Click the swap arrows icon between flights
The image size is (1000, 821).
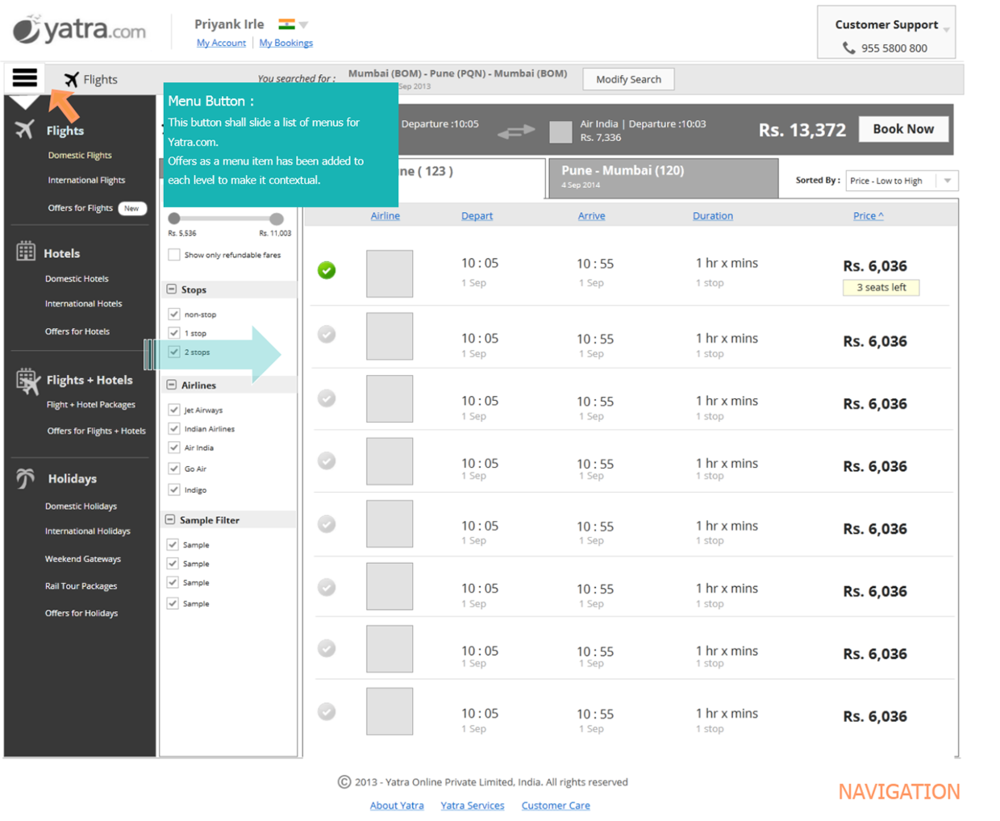pos(516,131)
